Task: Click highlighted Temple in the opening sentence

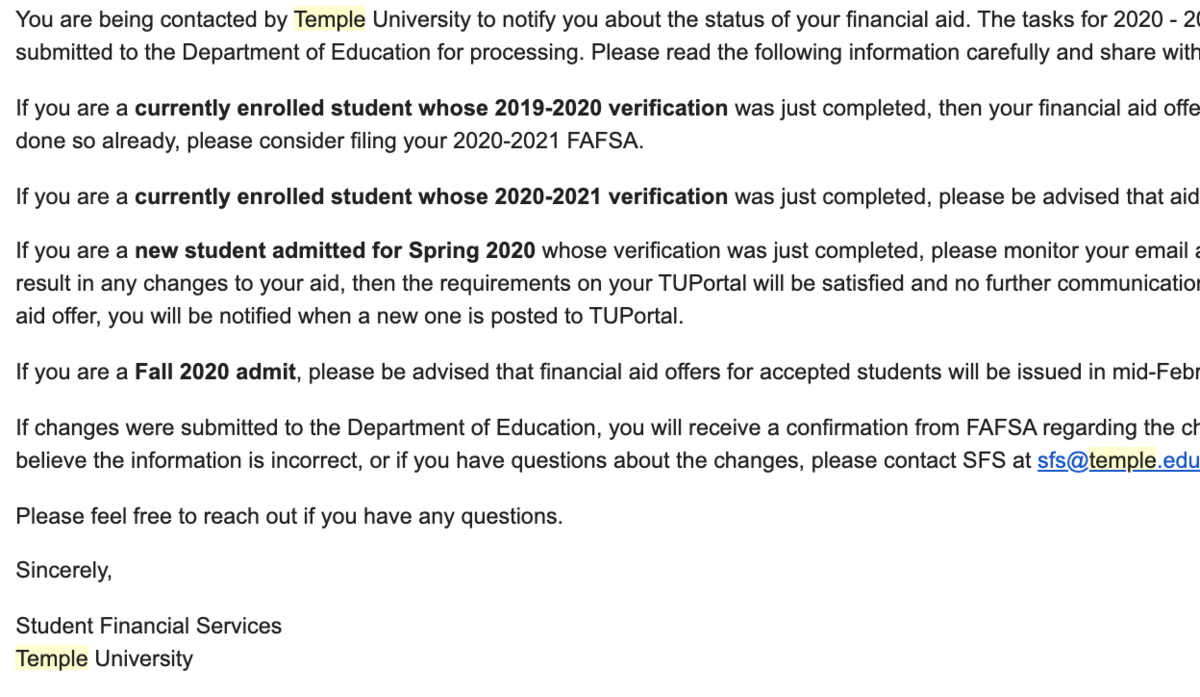Action: (x=330, y=20)
